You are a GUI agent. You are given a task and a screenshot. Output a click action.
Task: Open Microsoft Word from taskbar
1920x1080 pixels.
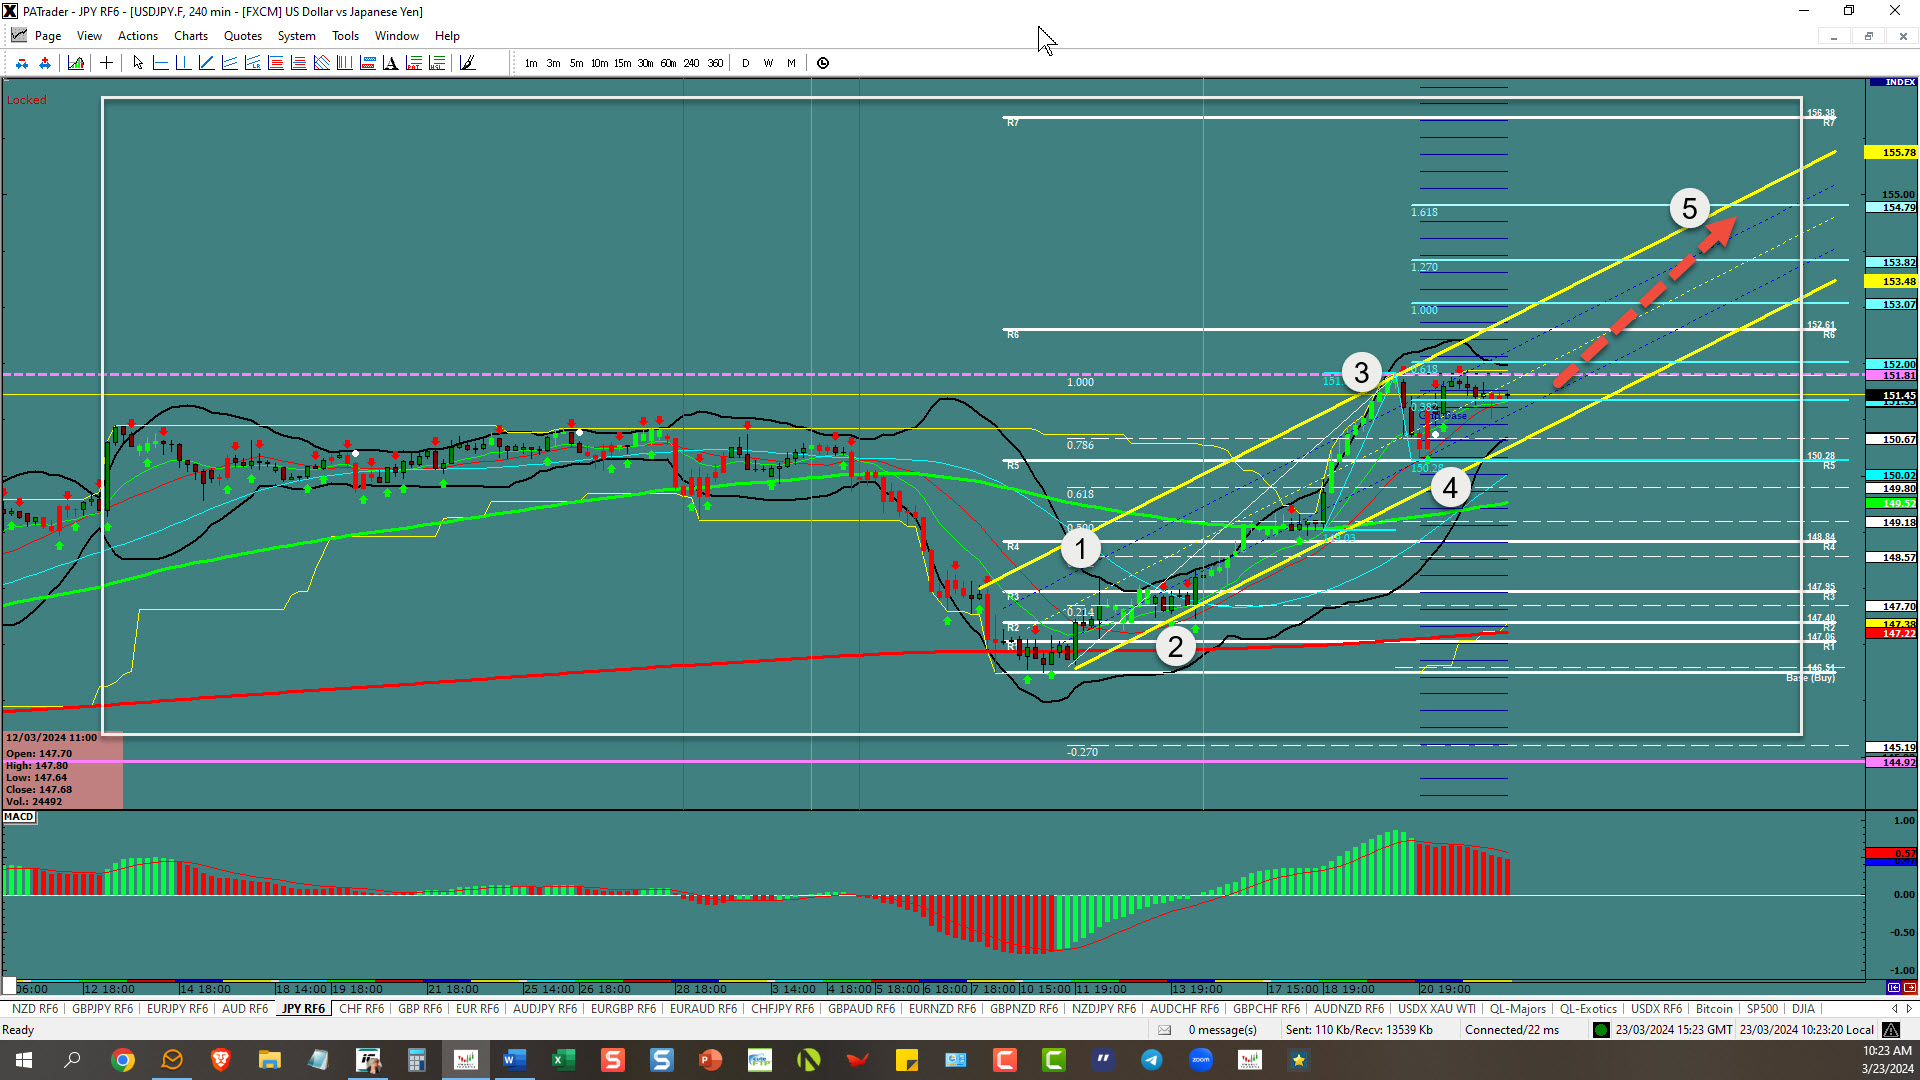pos(514,1060)
